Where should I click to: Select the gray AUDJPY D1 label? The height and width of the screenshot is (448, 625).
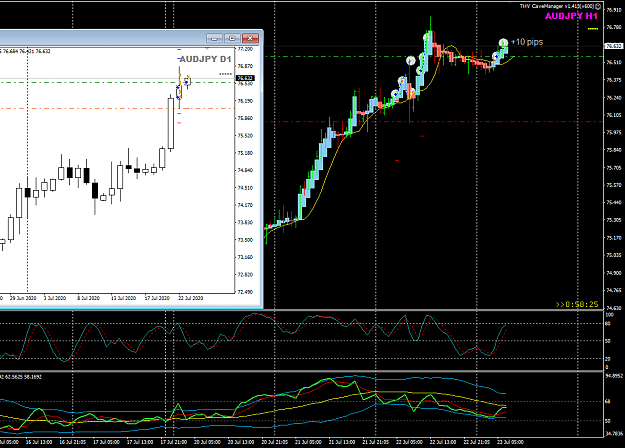(x=206, y=59)
